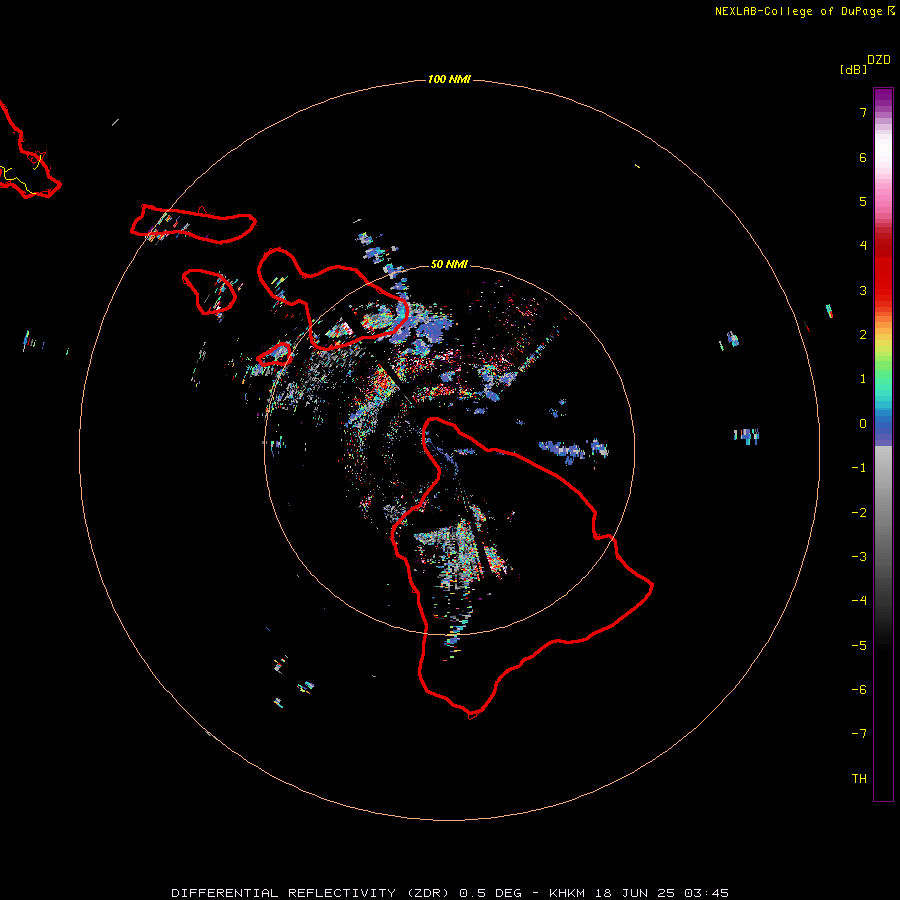Screen dimensions: 900x900
Task: Click the -2 value on colorbar scale
Action: [859, 513]
